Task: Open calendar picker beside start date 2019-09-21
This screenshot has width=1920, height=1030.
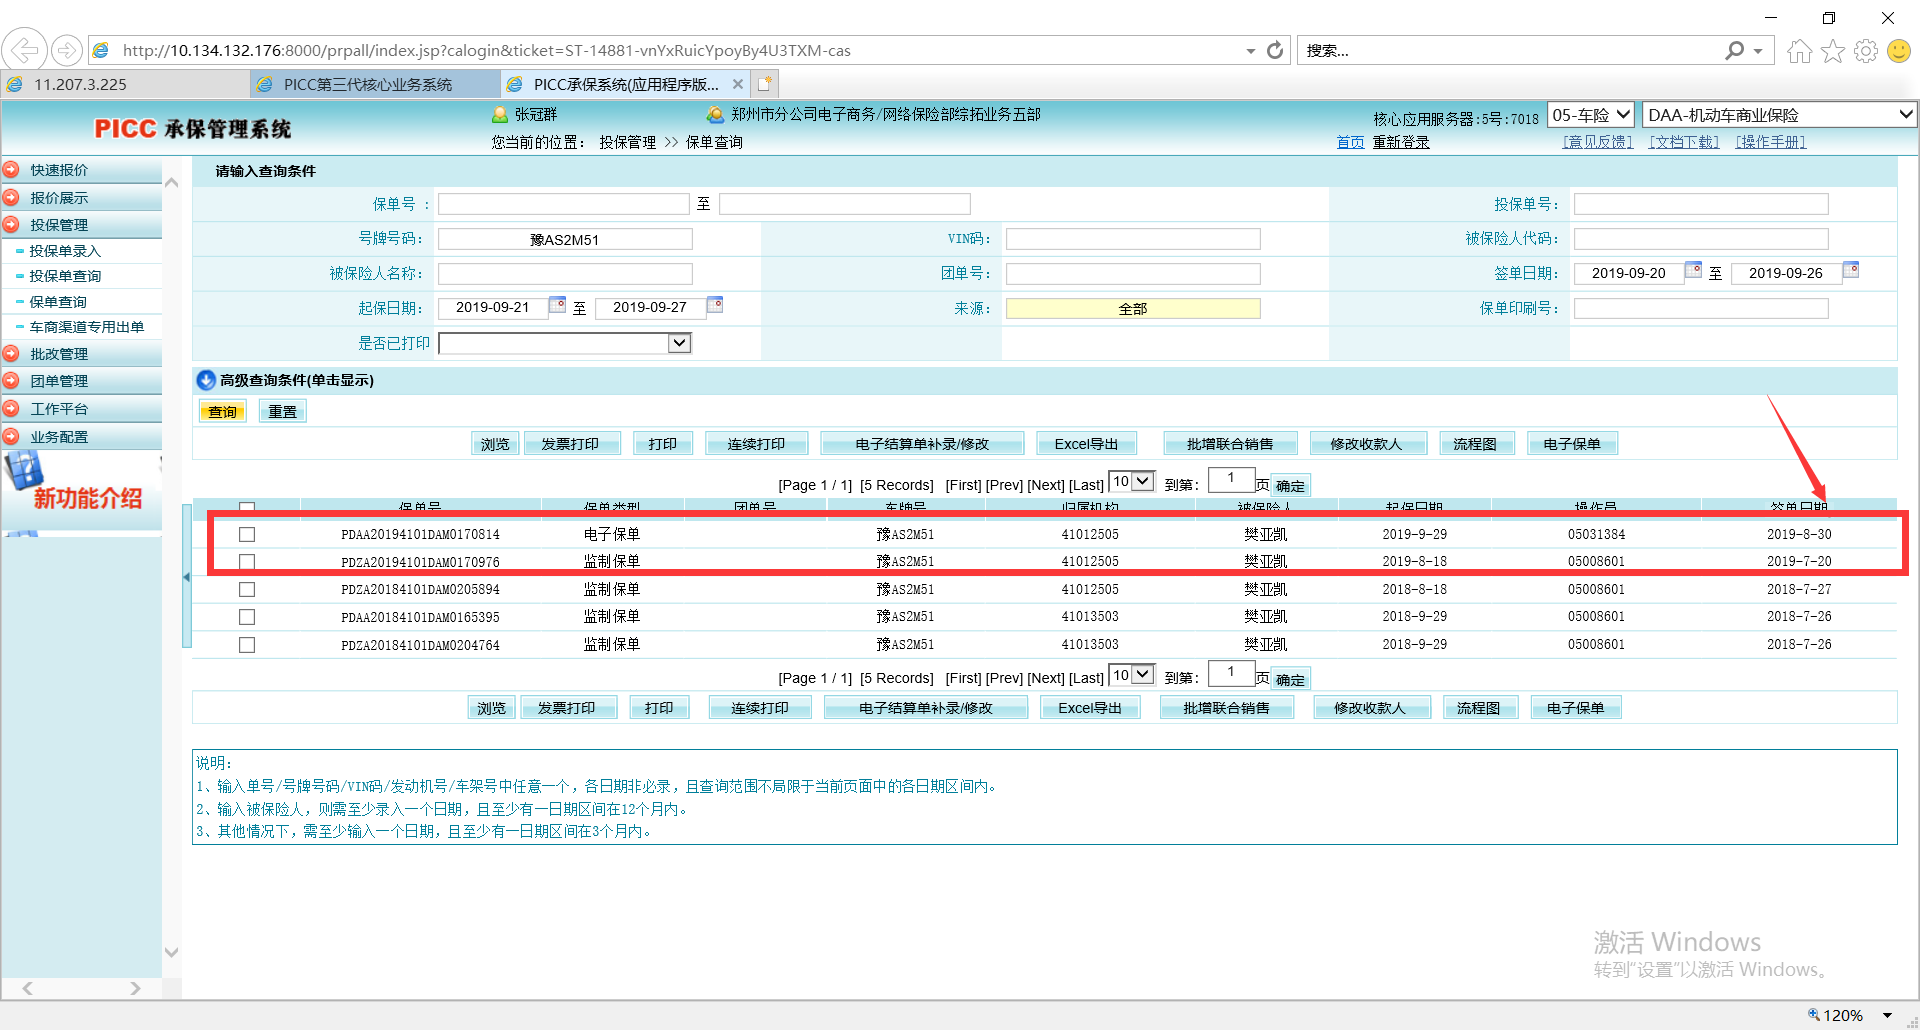Action: coord(558,305)
